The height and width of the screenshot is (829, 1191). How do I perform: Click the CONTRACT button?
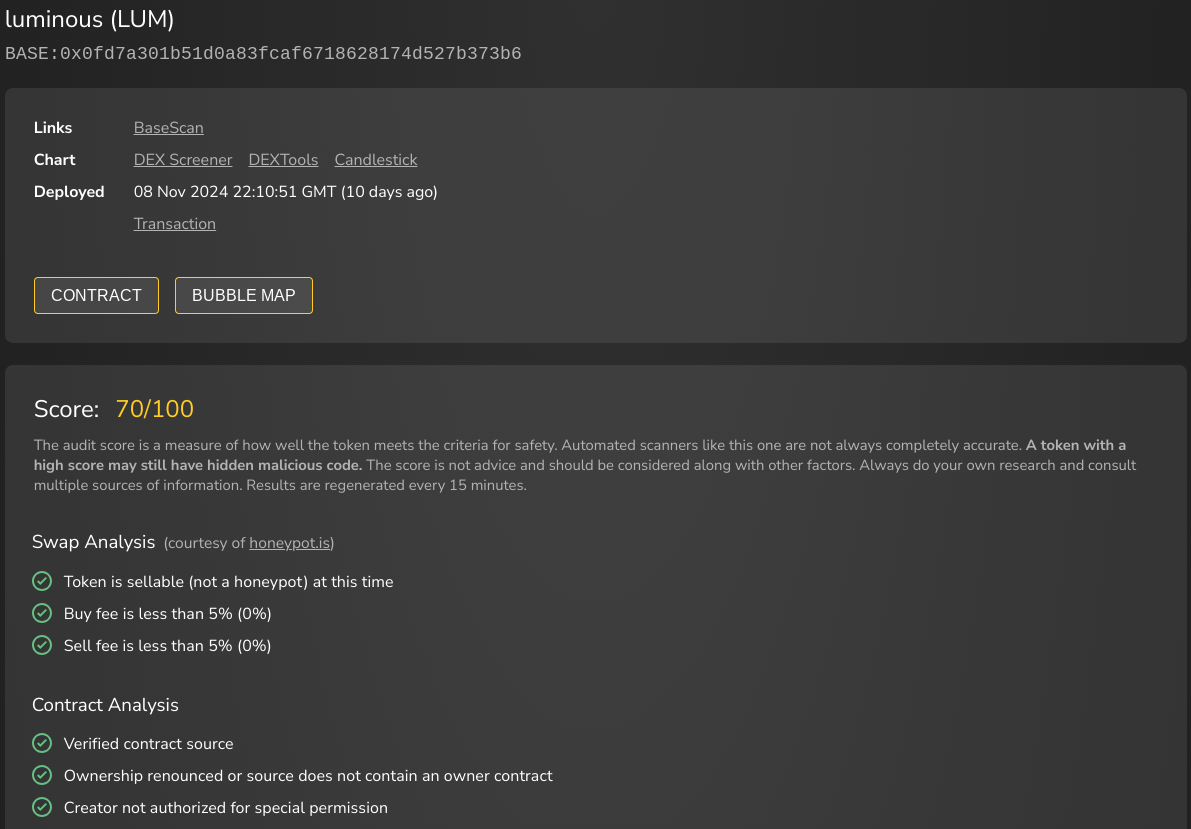[96, 296]
